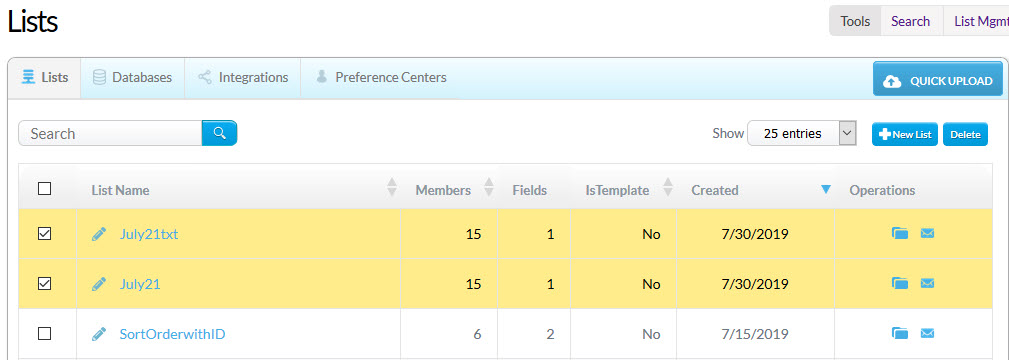Uncheck the July21txt row checkbox
The height and width of the screenshot is (360, 1009).
[44, 234]
